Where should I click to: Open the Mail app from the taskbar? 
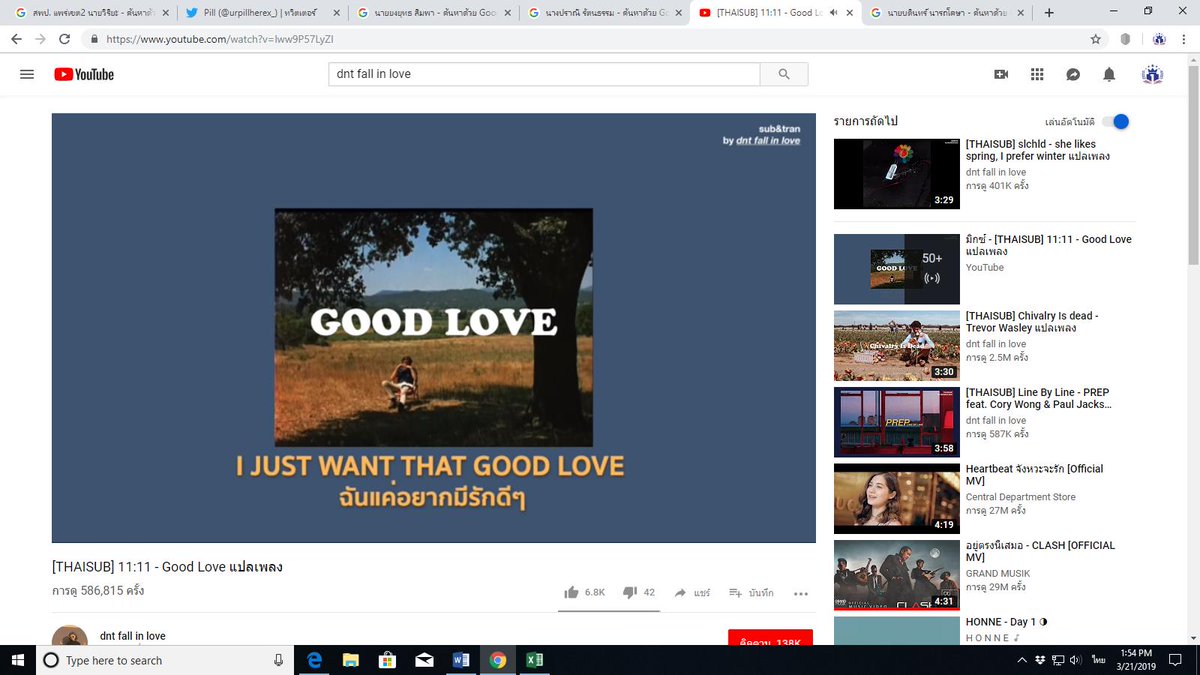click(424, 660)
